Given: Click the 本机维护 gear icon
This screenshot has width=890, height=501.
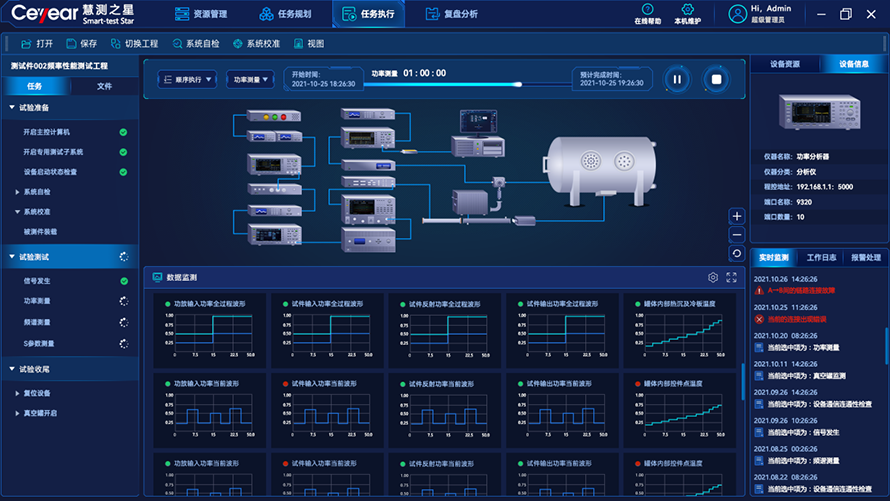Looking at the screenshot, I should pos(687,9).
